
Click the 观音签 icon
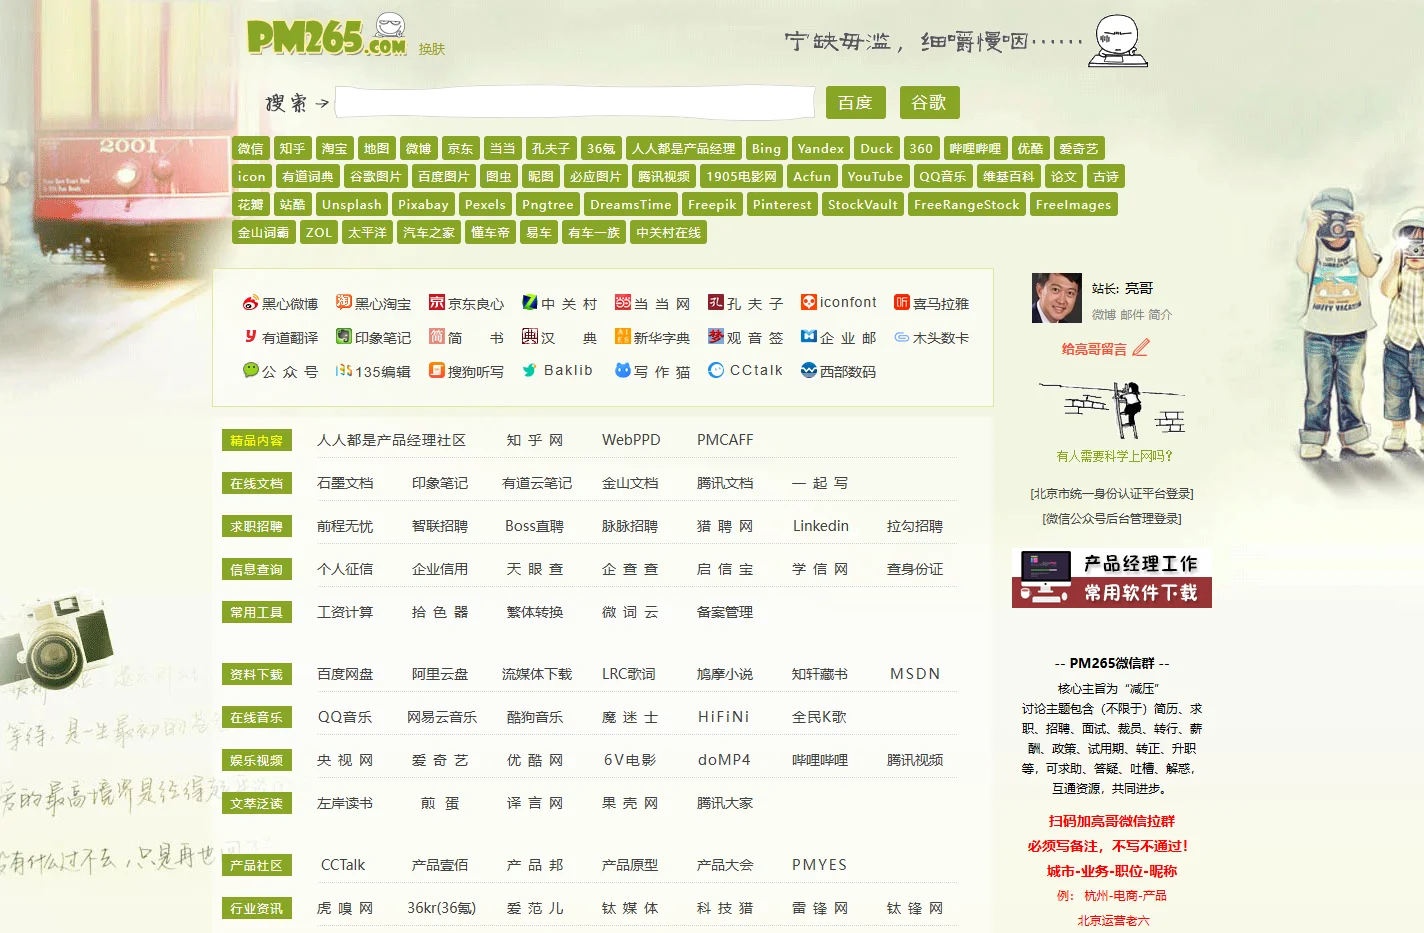tap(716, 336)
